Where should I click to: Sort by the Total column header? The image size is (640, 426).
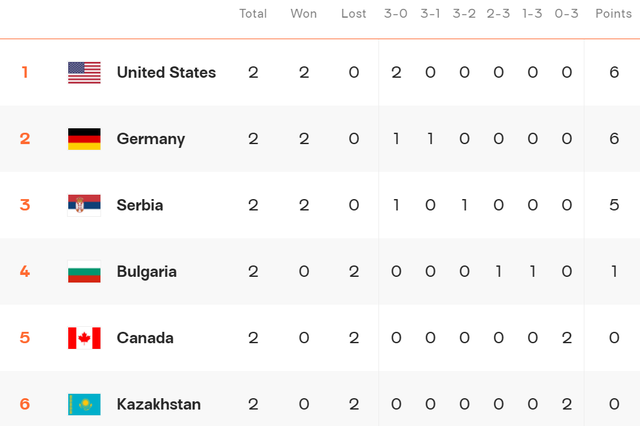coord(253,14)
